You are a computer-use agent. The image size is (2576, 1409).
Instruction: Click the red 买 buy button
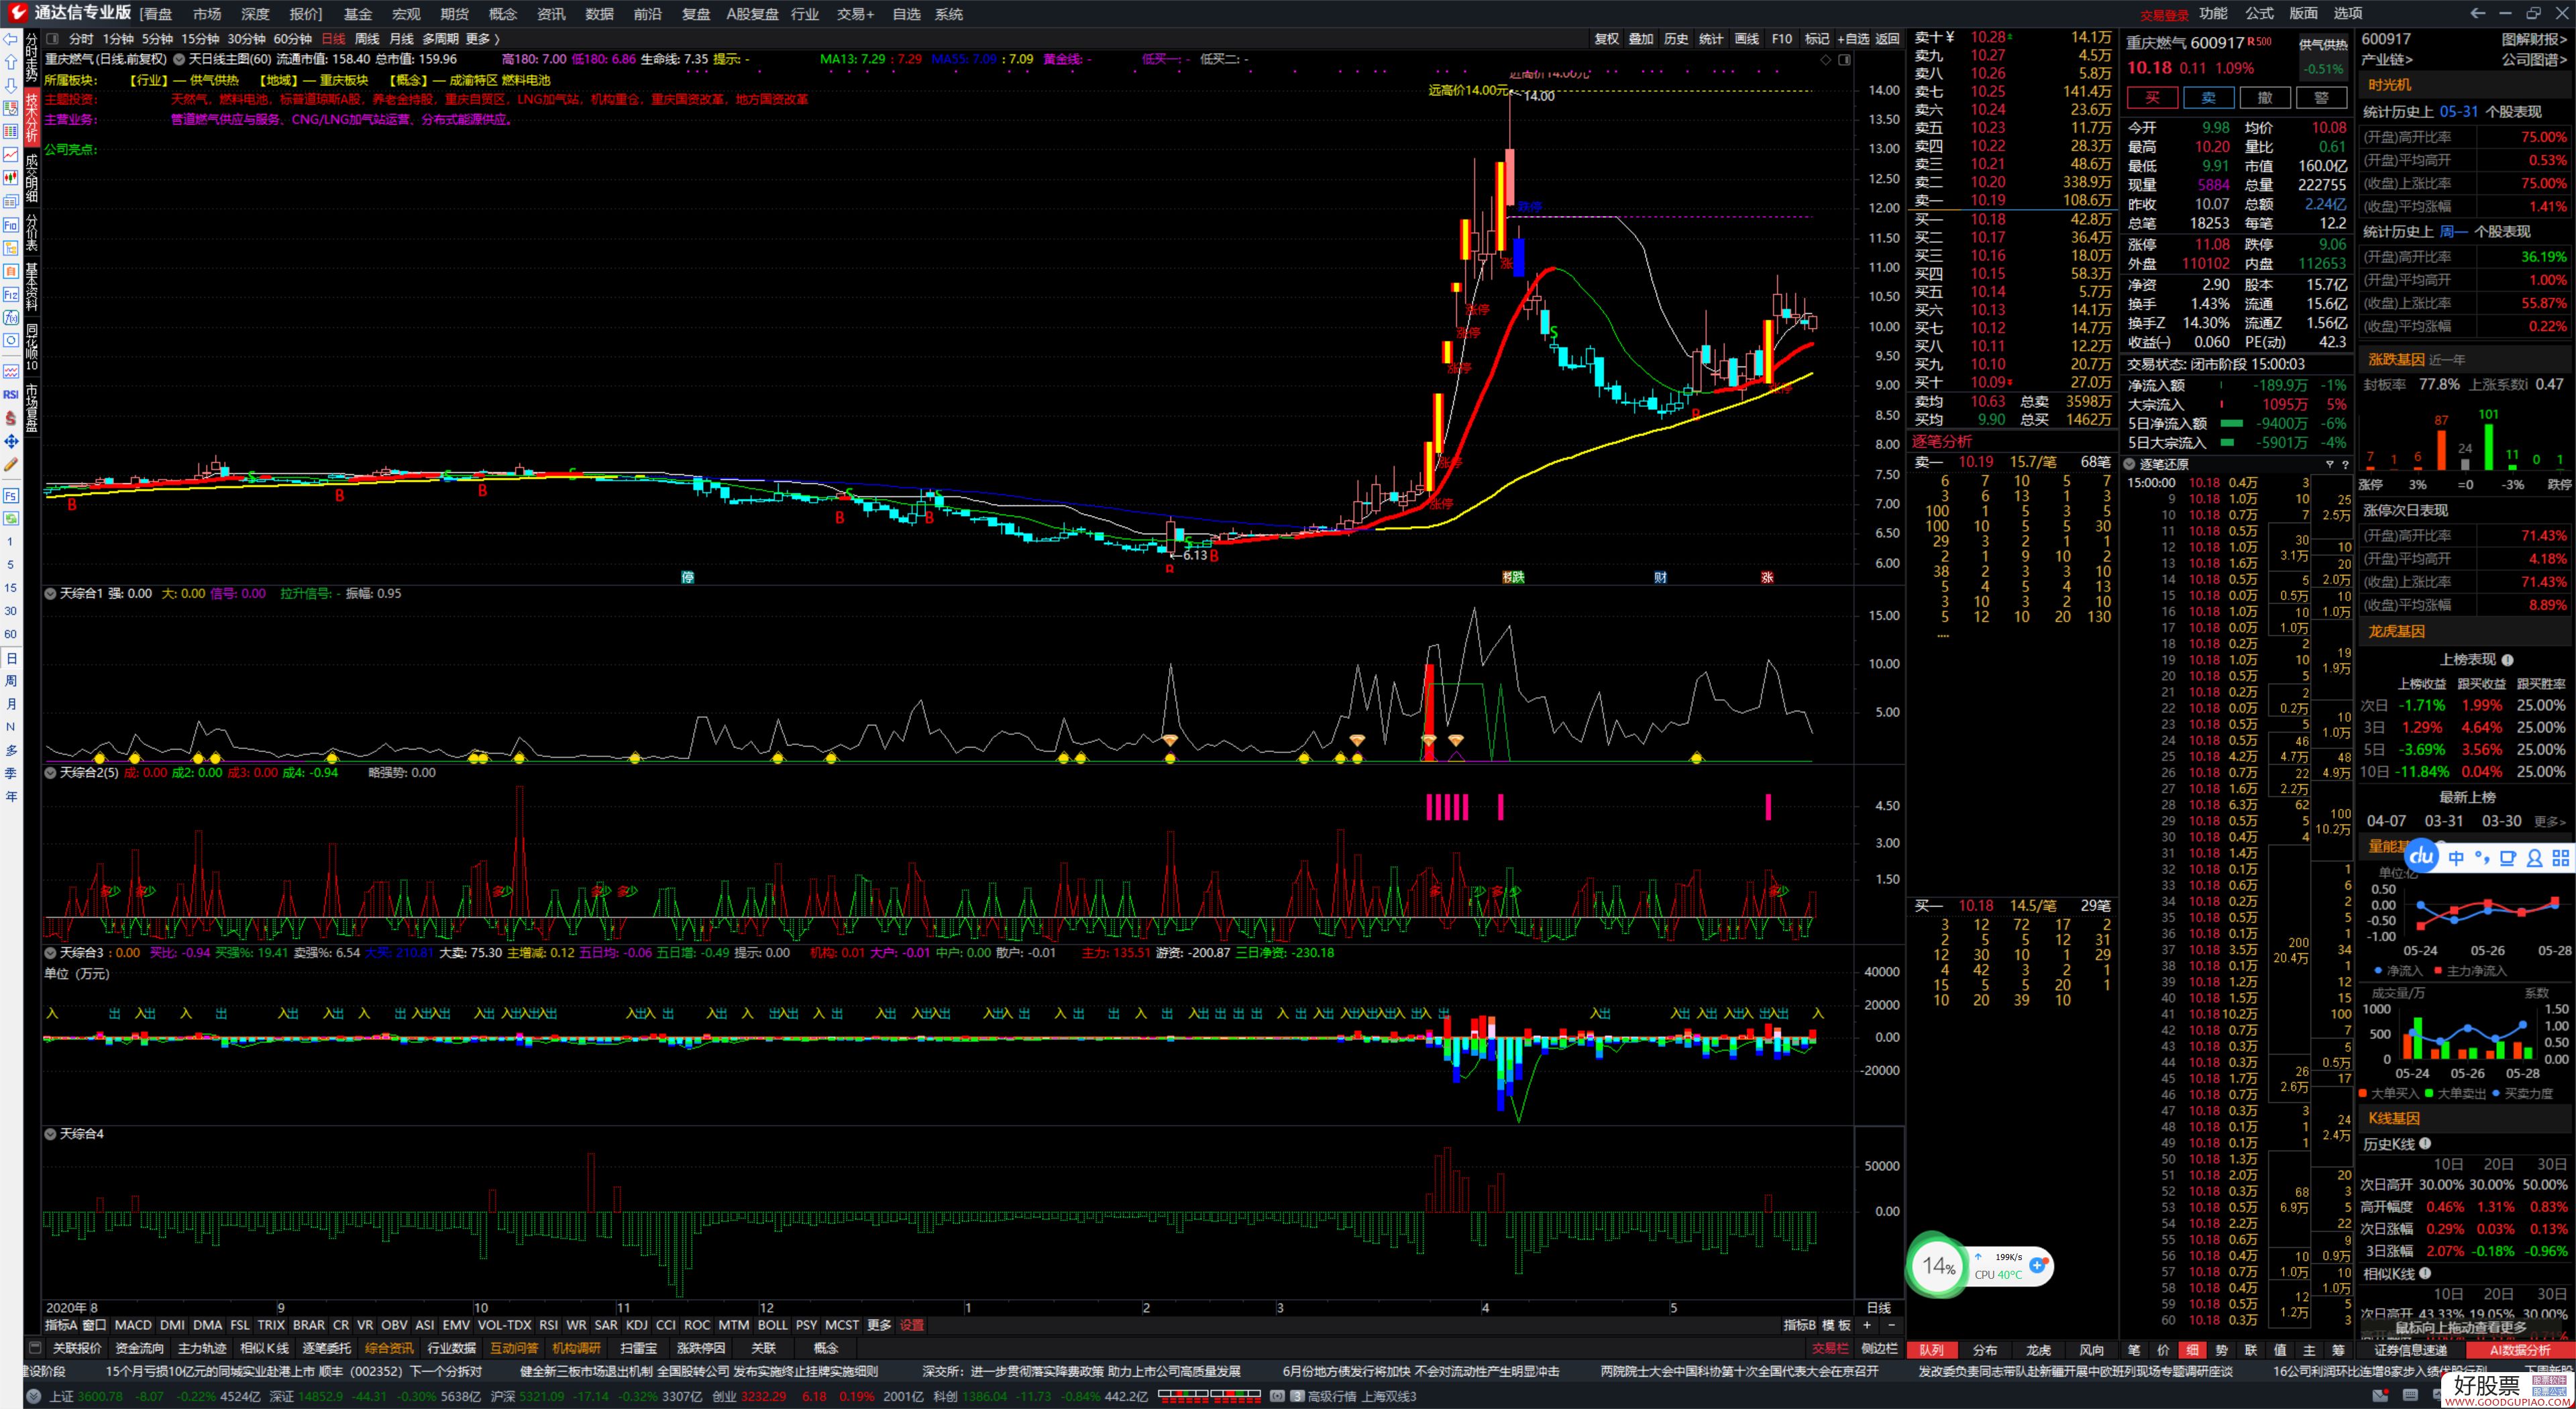(2152, 98)
